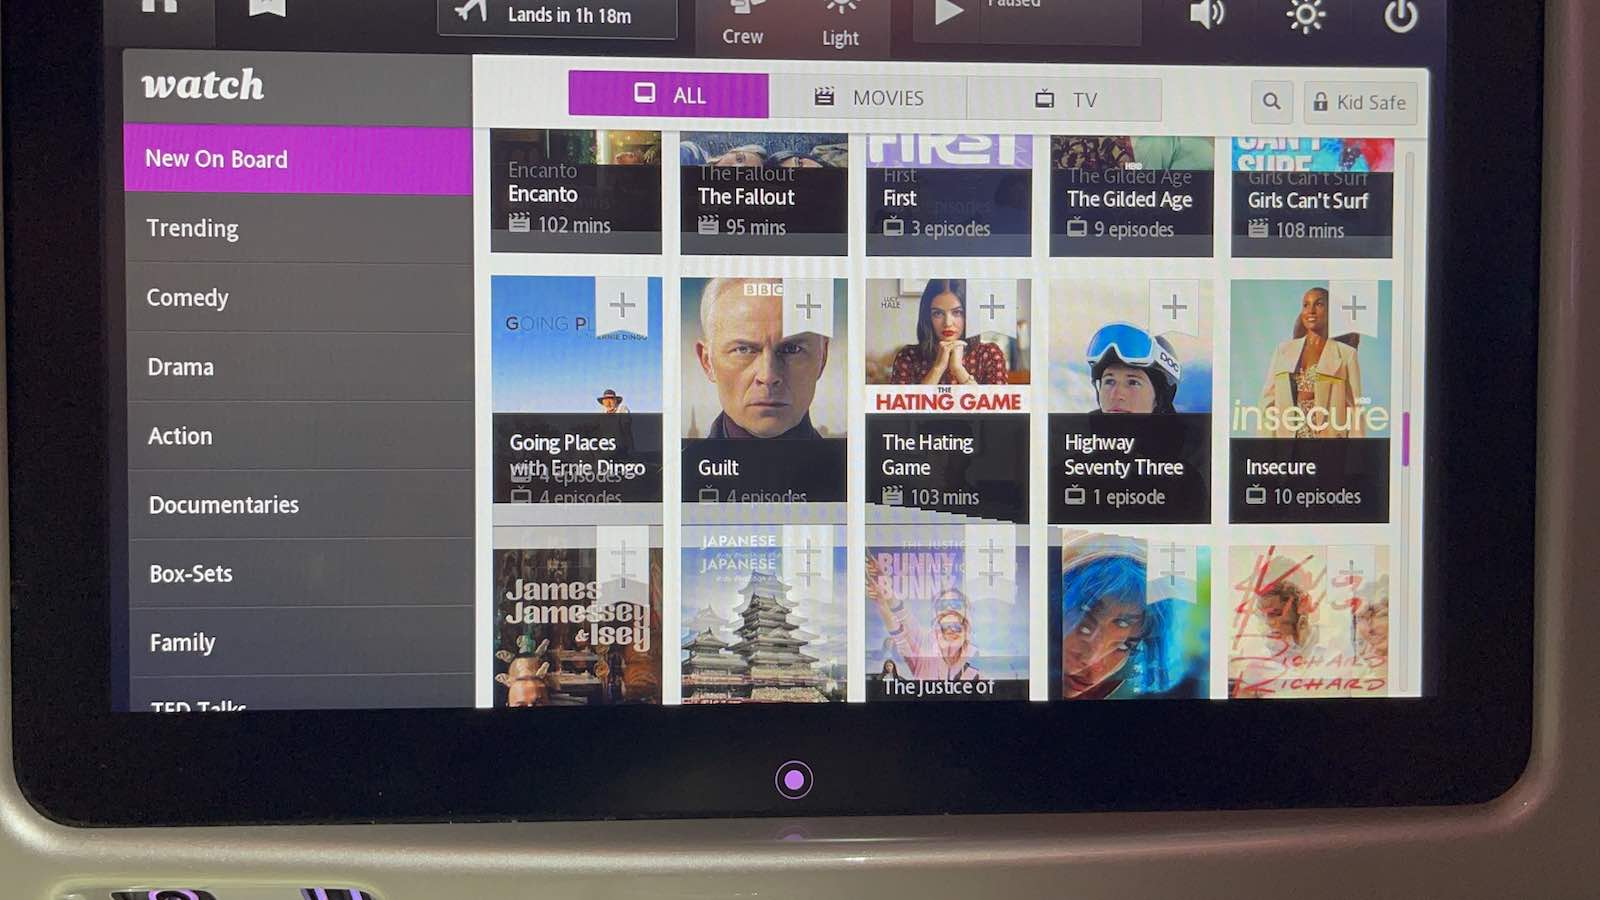Click the purple scrollbar handle
Screen dimensions: 1600x900
click(x=1405, y=439)
